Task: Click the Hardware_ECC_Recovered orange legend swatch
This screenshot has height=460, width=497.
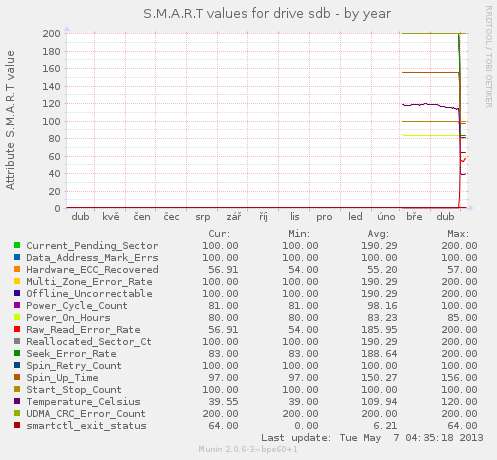Action: pyautogui.click(x=17, y=269)
